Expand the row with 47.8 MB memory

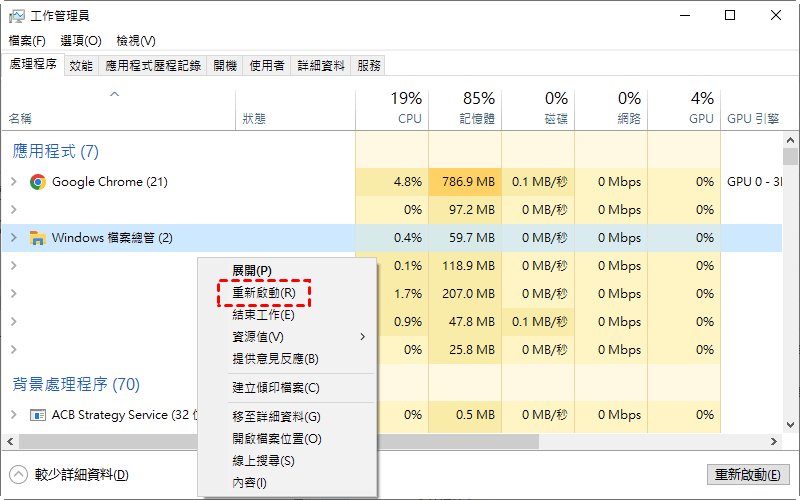click(x=14, y=322)
